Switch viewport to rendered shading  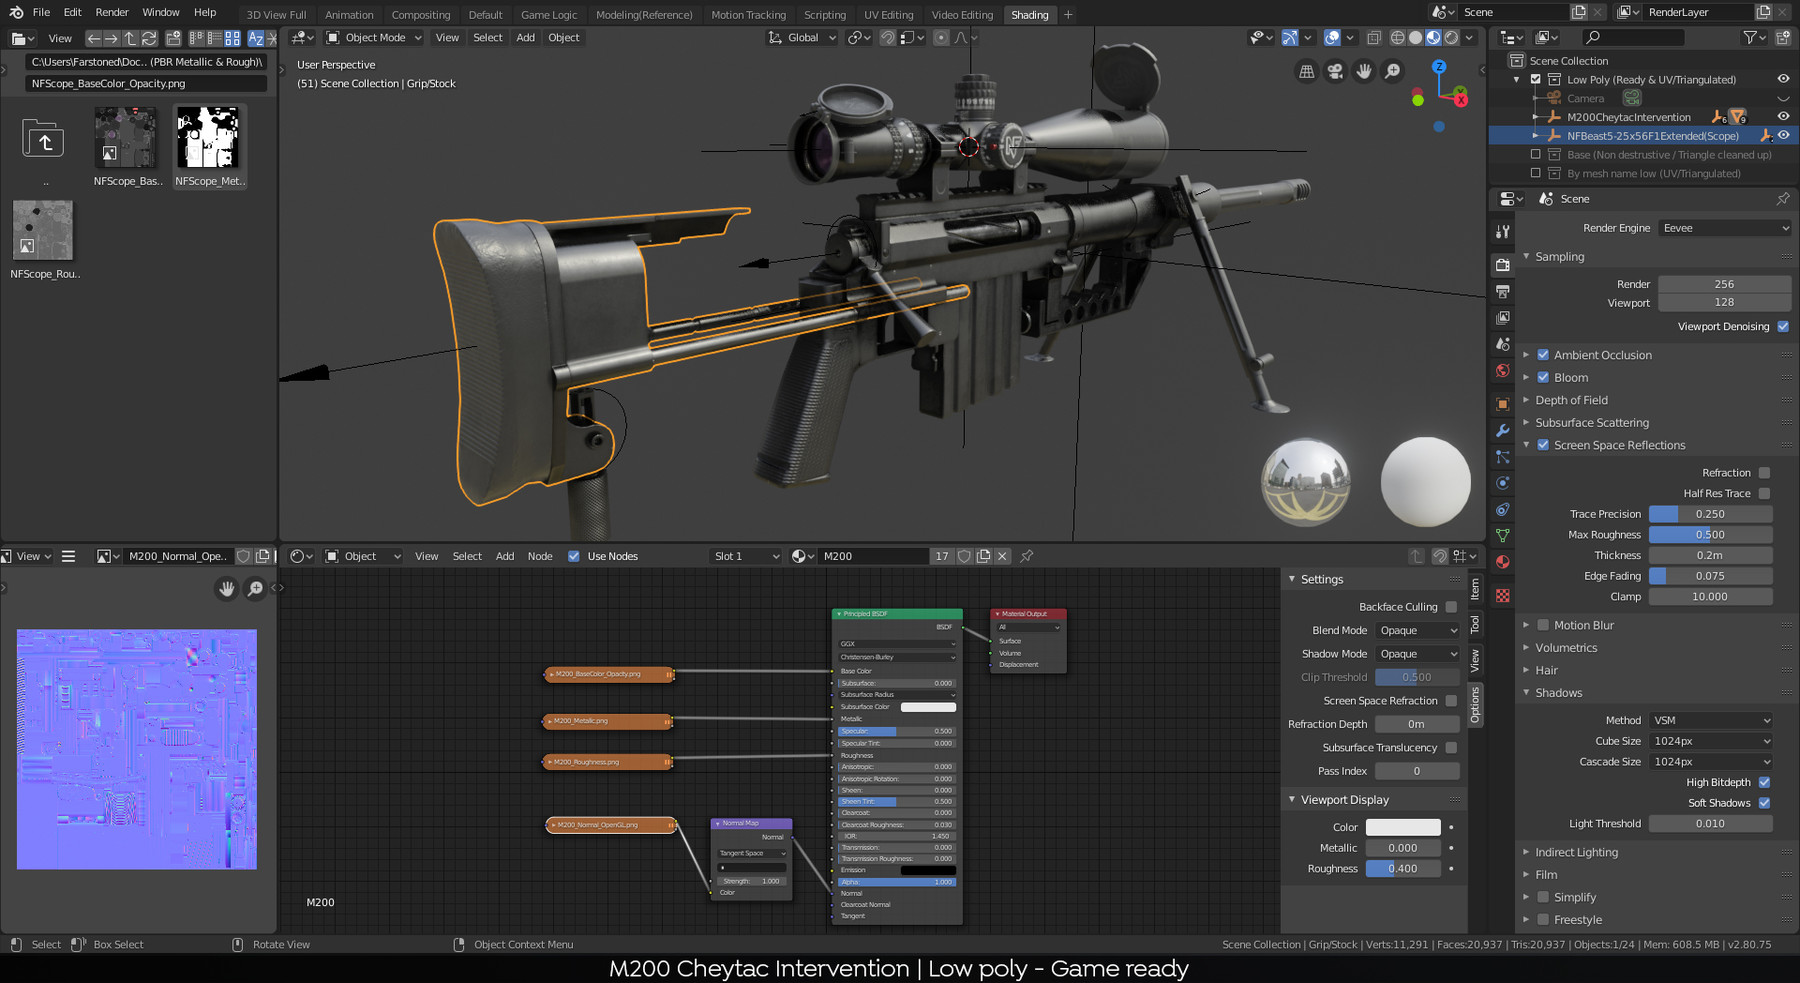1451,38
